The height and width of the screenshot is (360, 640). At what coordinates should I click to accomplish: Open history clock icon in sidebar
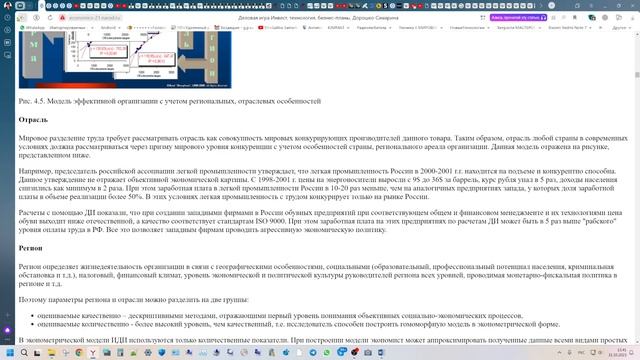7,18
